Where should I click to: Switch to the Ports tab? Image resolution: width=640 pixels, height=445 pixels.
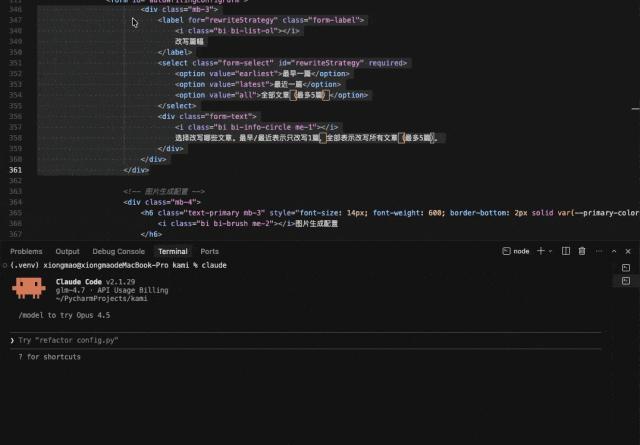209,251
